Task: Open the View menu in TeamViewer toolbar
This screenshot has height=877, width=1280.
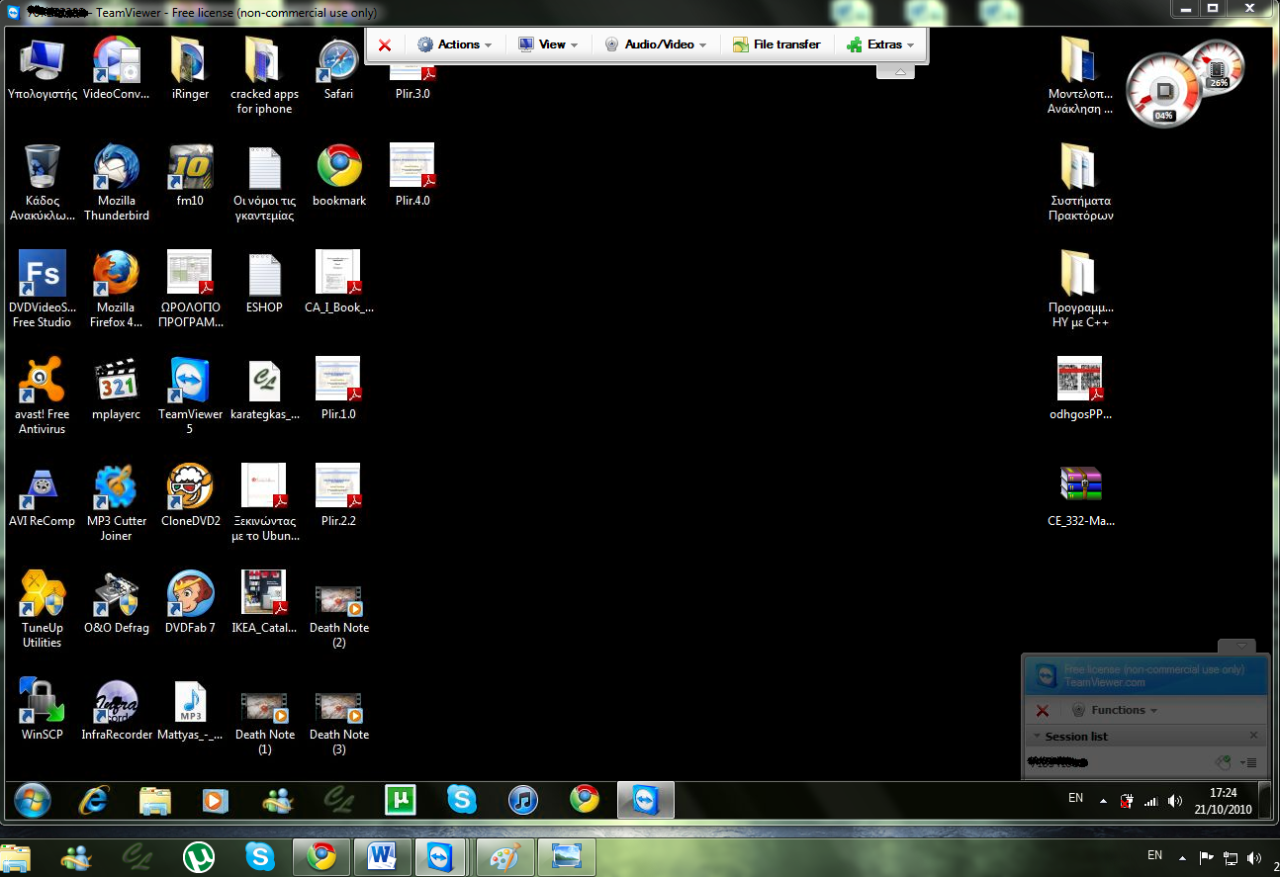Action: click(548, 45)
